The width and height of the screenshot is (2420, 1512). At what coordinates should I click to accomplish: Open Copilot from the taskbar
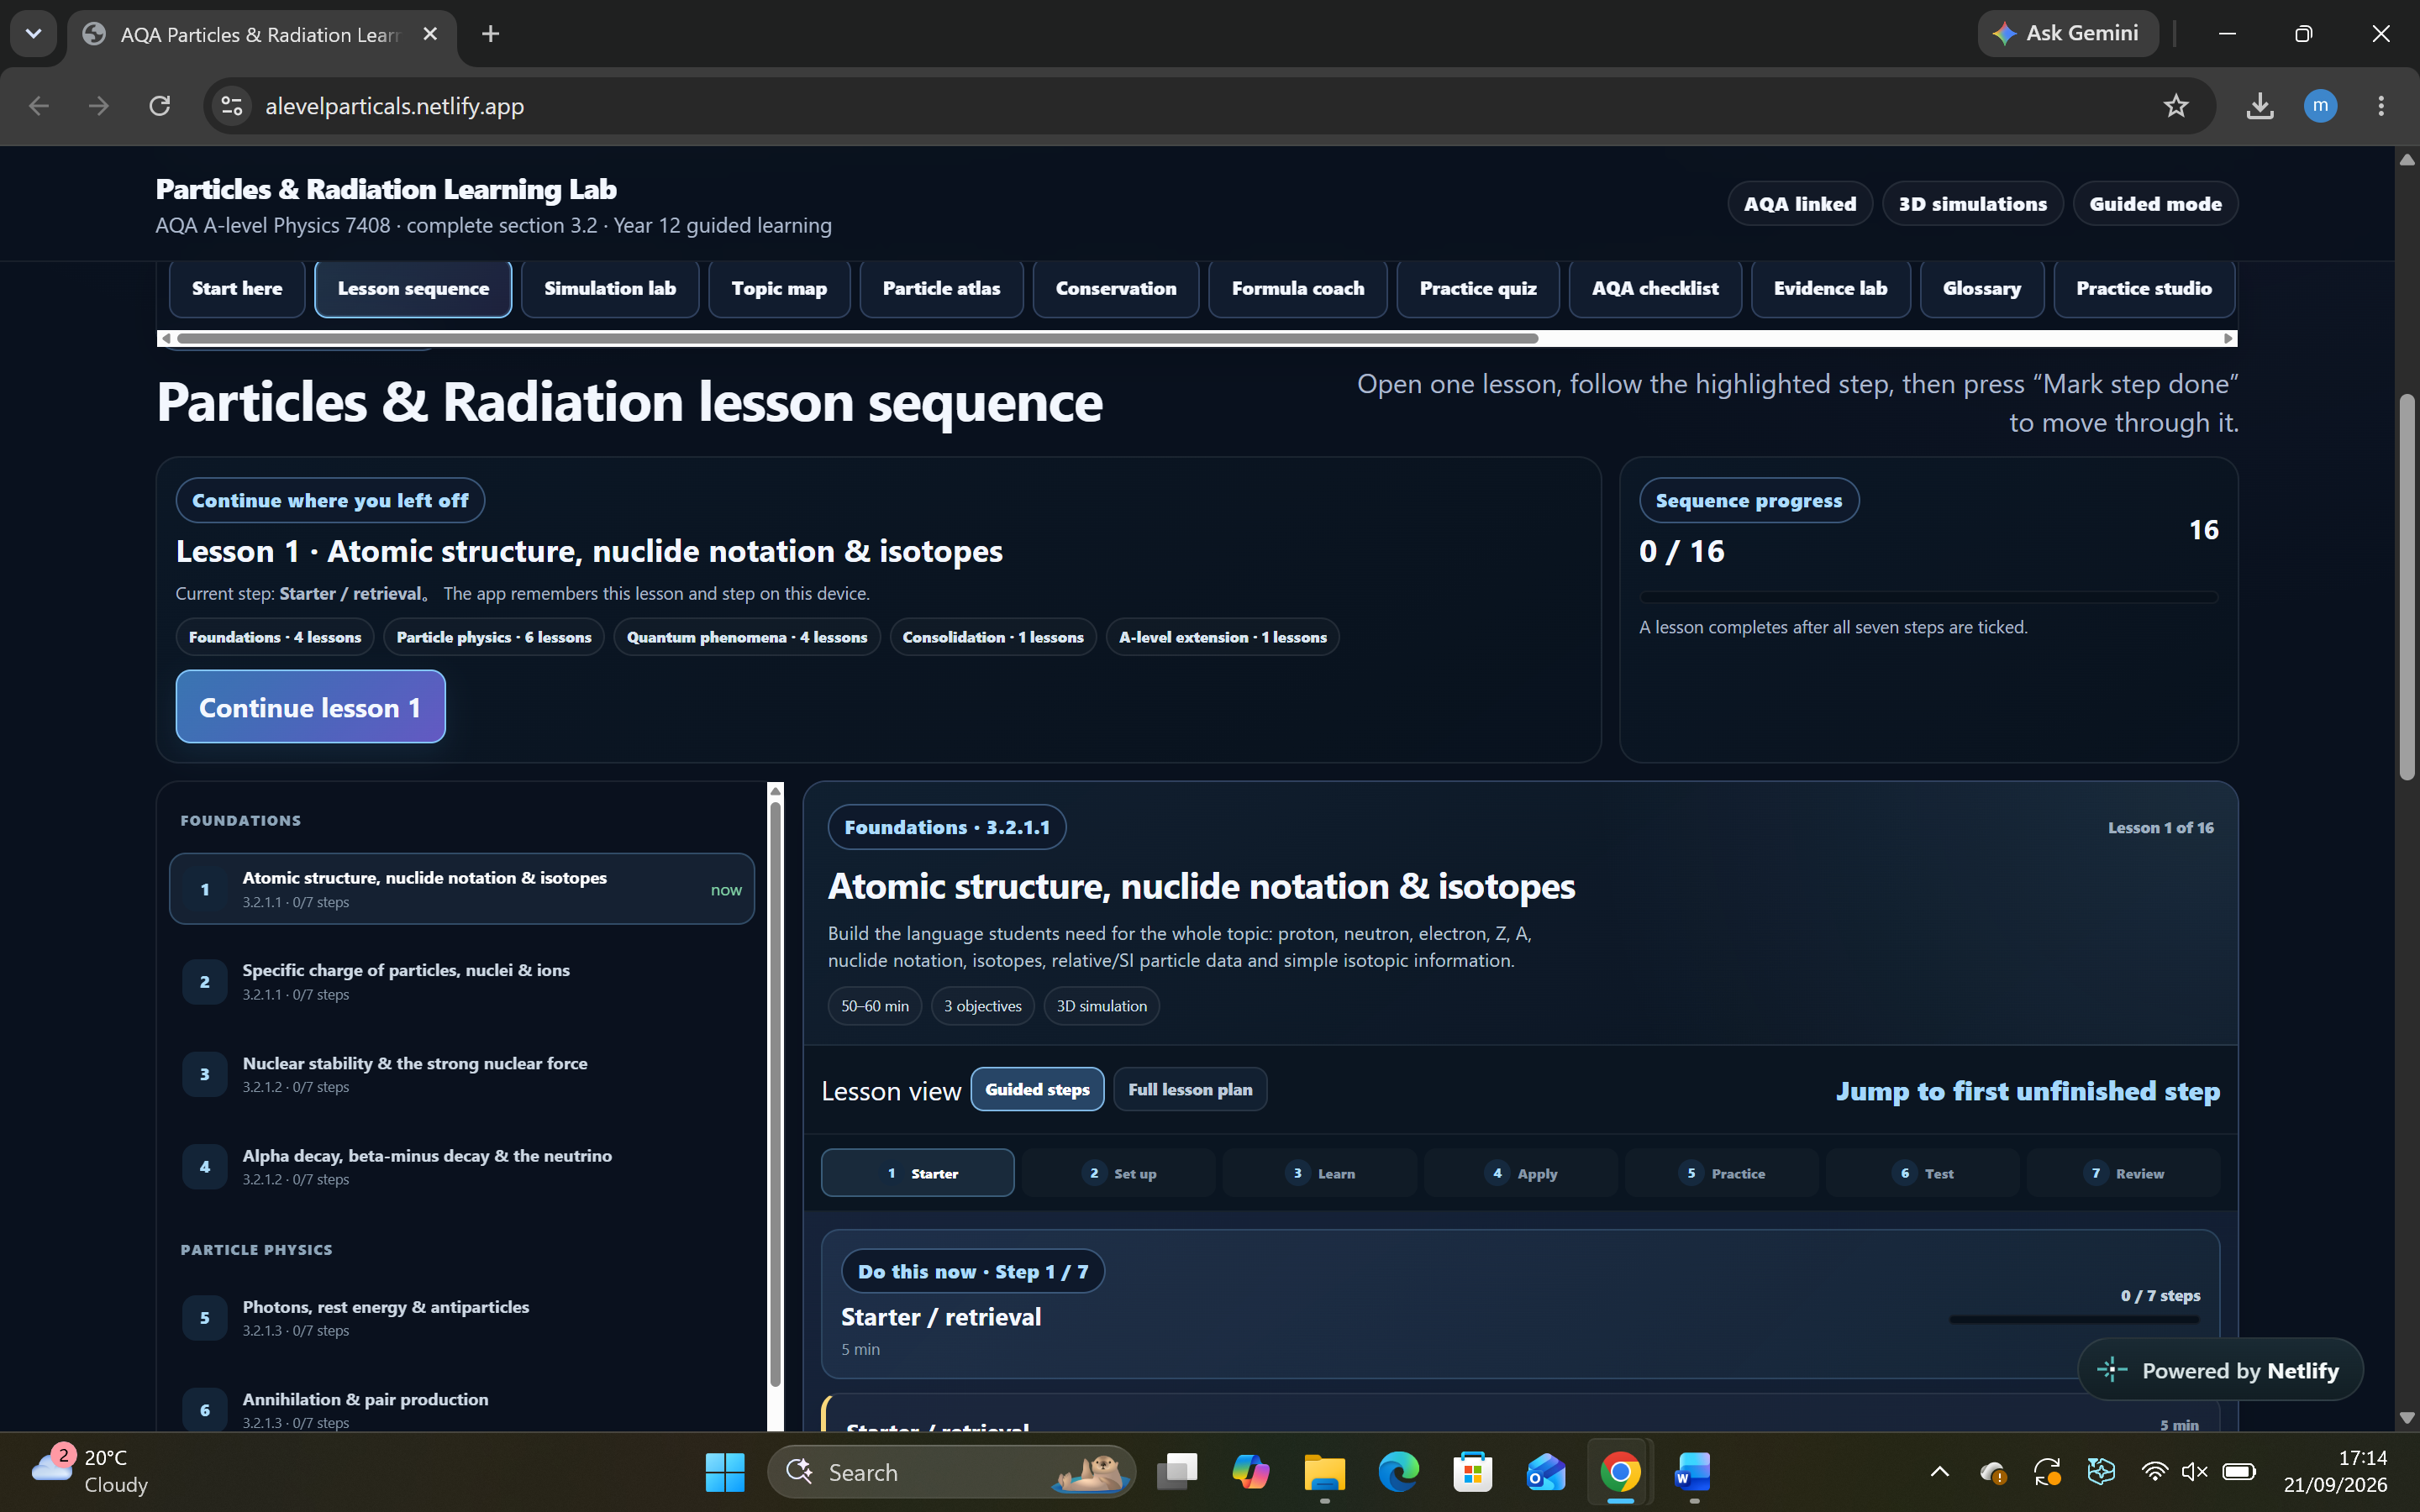pyautogui.click(x=1250, y=1472)
